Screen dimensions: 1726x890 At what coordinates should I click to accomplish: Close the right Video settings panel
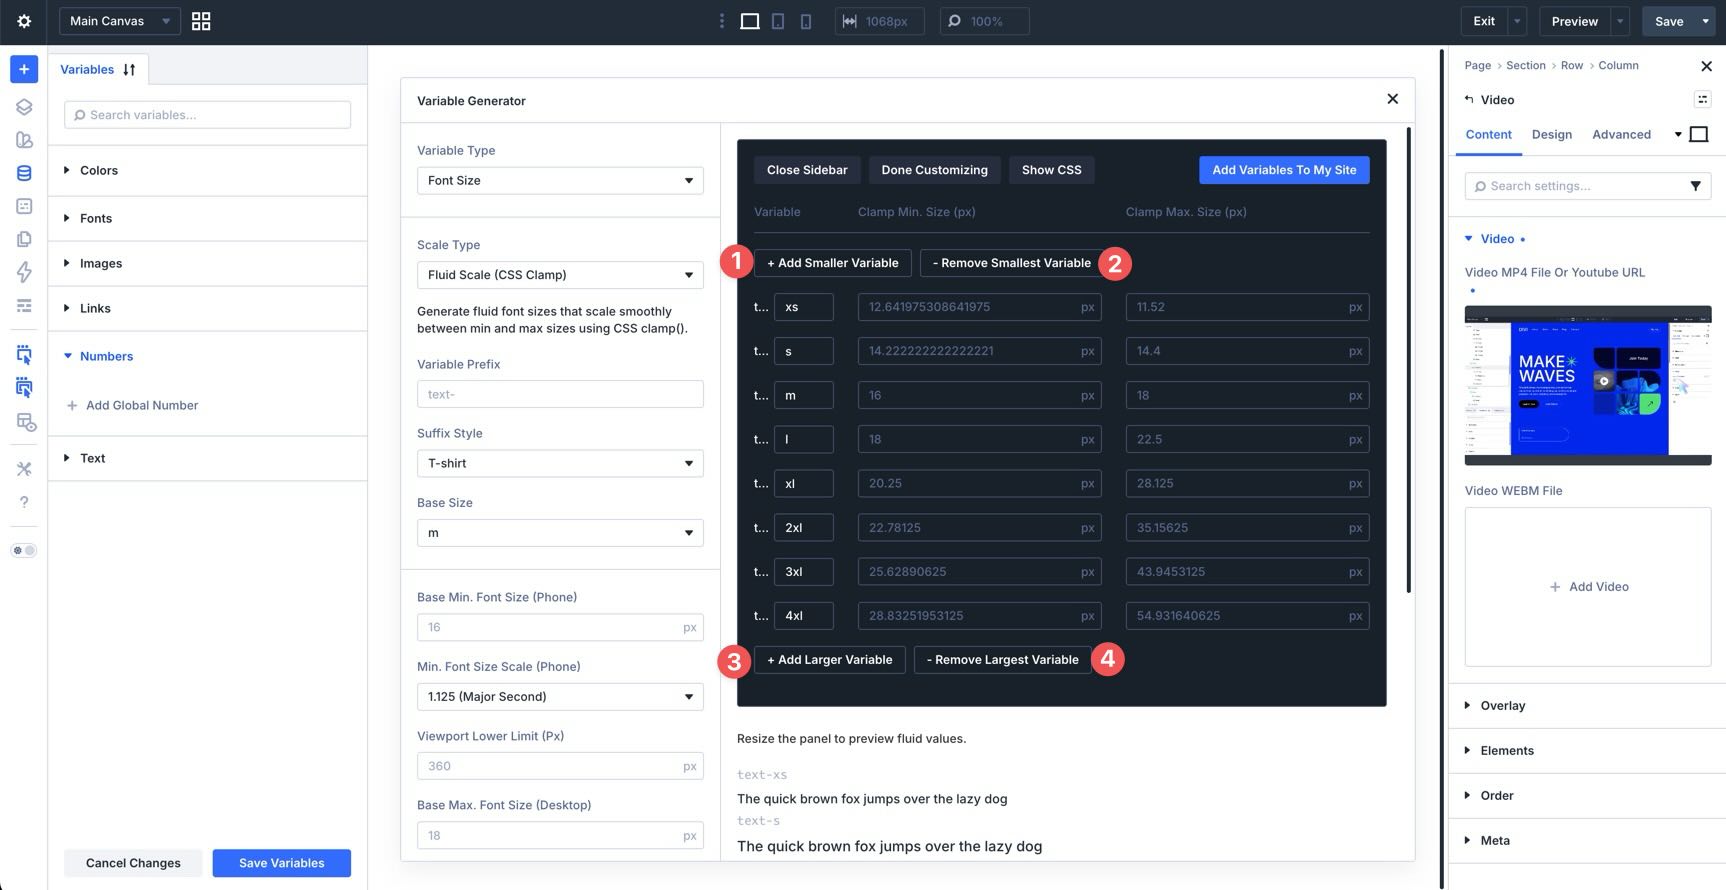click(1706, 66)
